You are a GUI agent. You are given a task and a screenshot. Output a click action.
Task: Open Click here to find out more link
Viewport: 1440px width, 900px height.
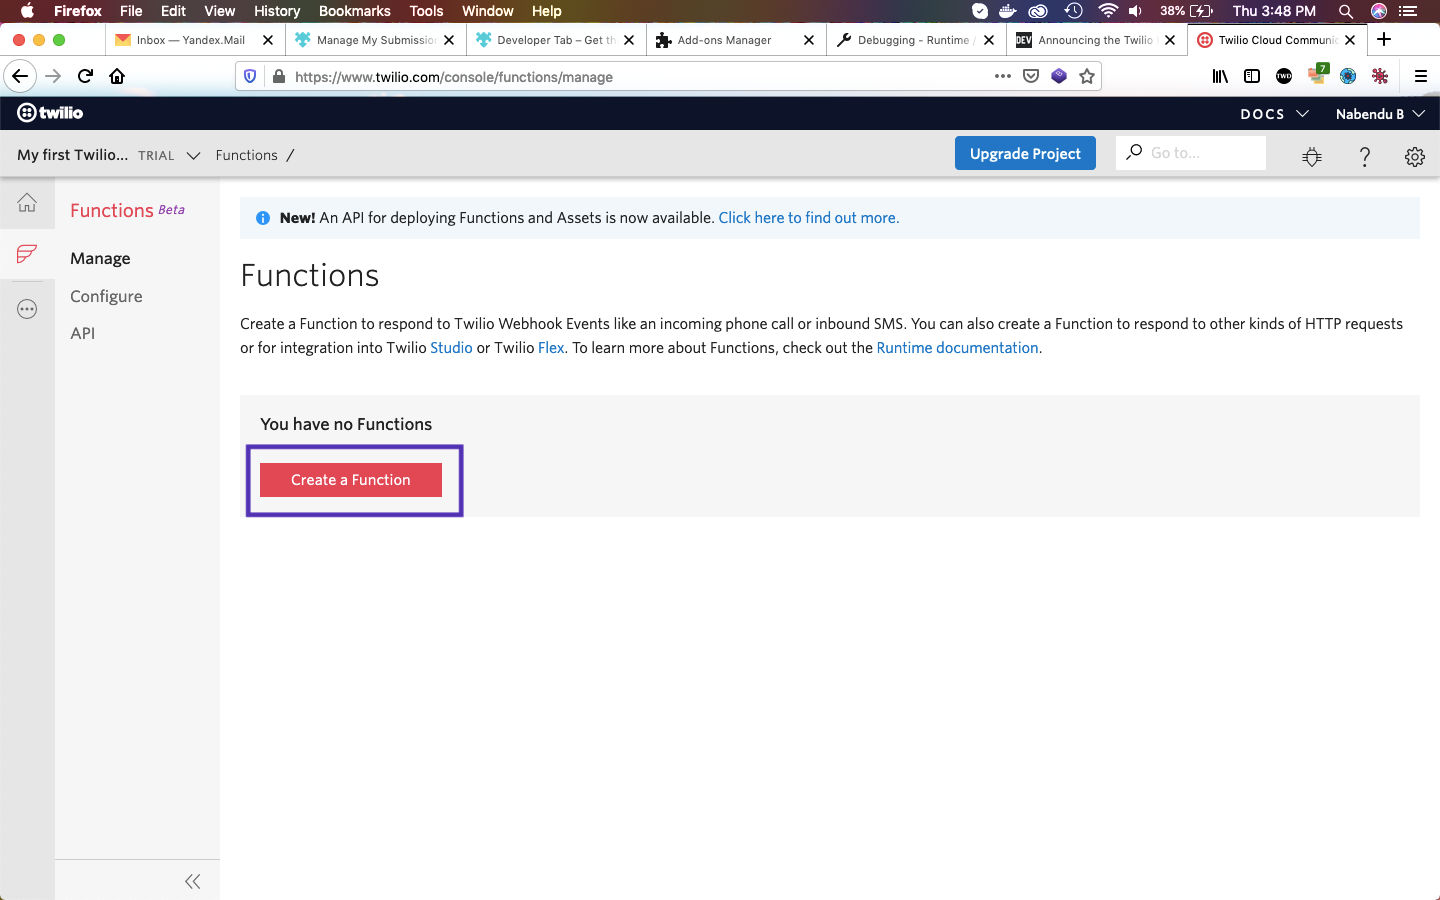coord(808,217)
